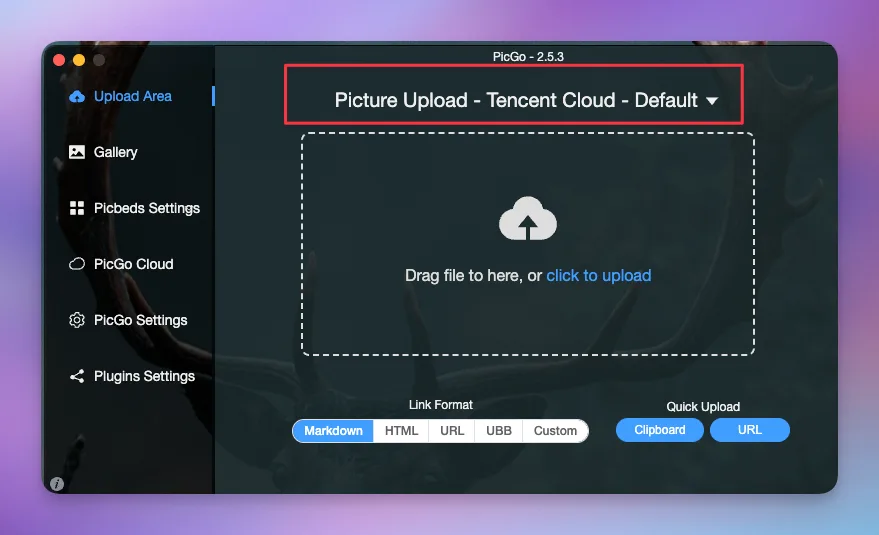This screenshot has width=879, height=535.
Task: Upload from Clipboard button
Action: (660, 430)
